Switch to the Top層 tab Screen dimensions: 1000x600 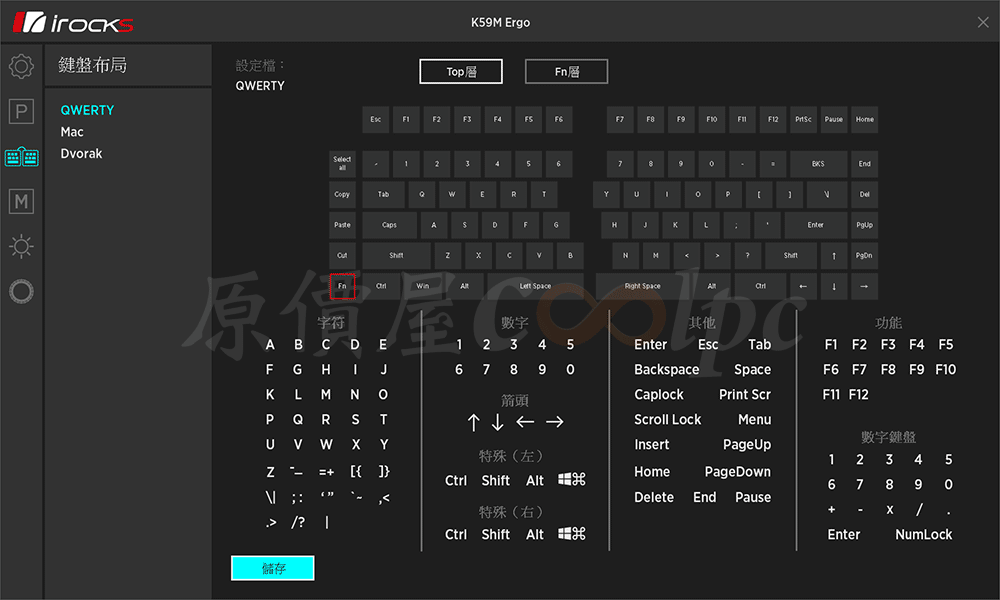460,72
